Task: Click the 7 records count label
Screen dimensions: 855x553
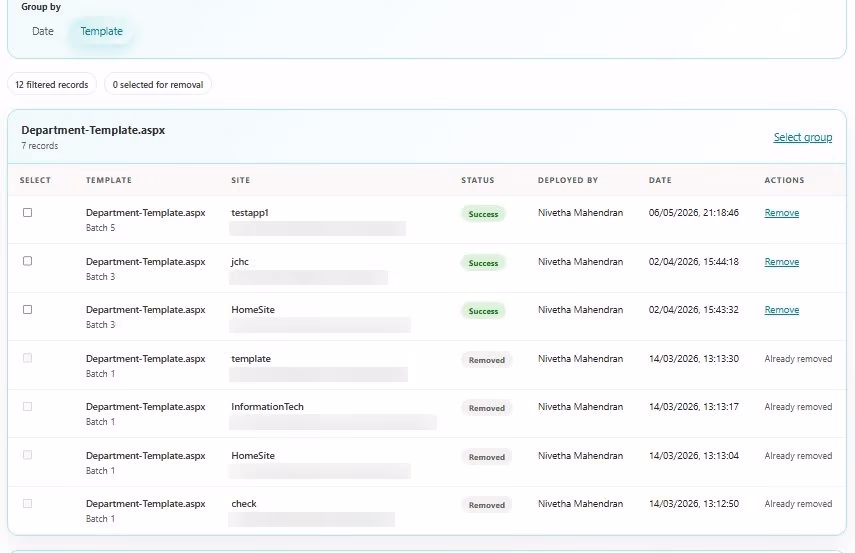Action: (x=40, y=146)
